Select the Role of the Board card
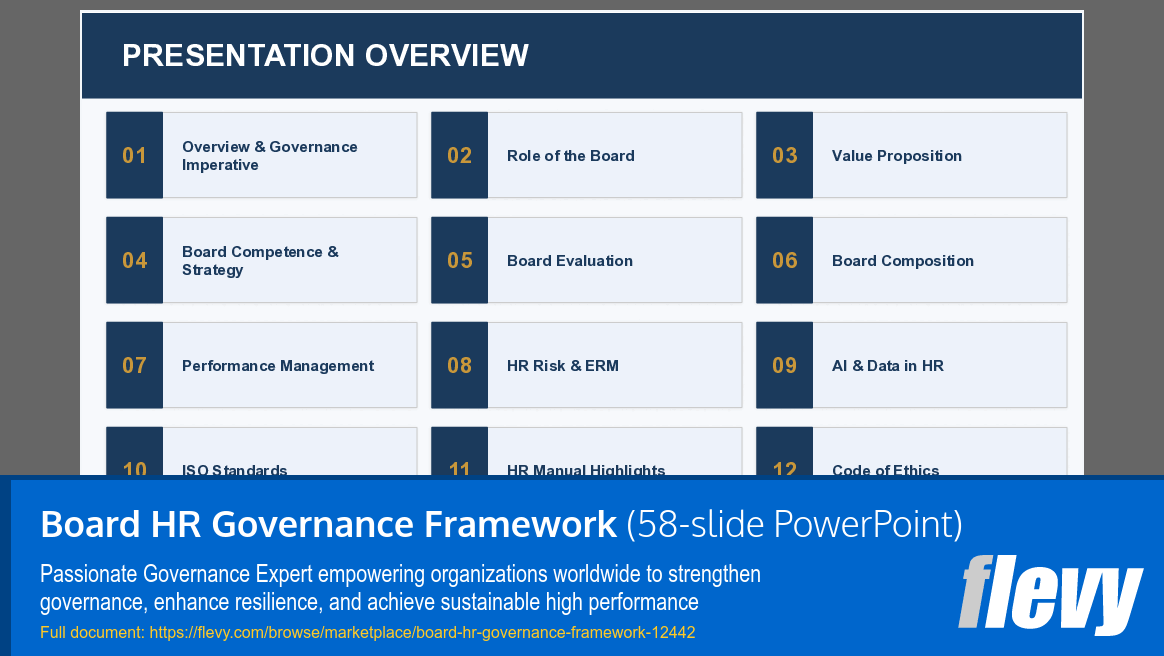 (x=586, y=155)
